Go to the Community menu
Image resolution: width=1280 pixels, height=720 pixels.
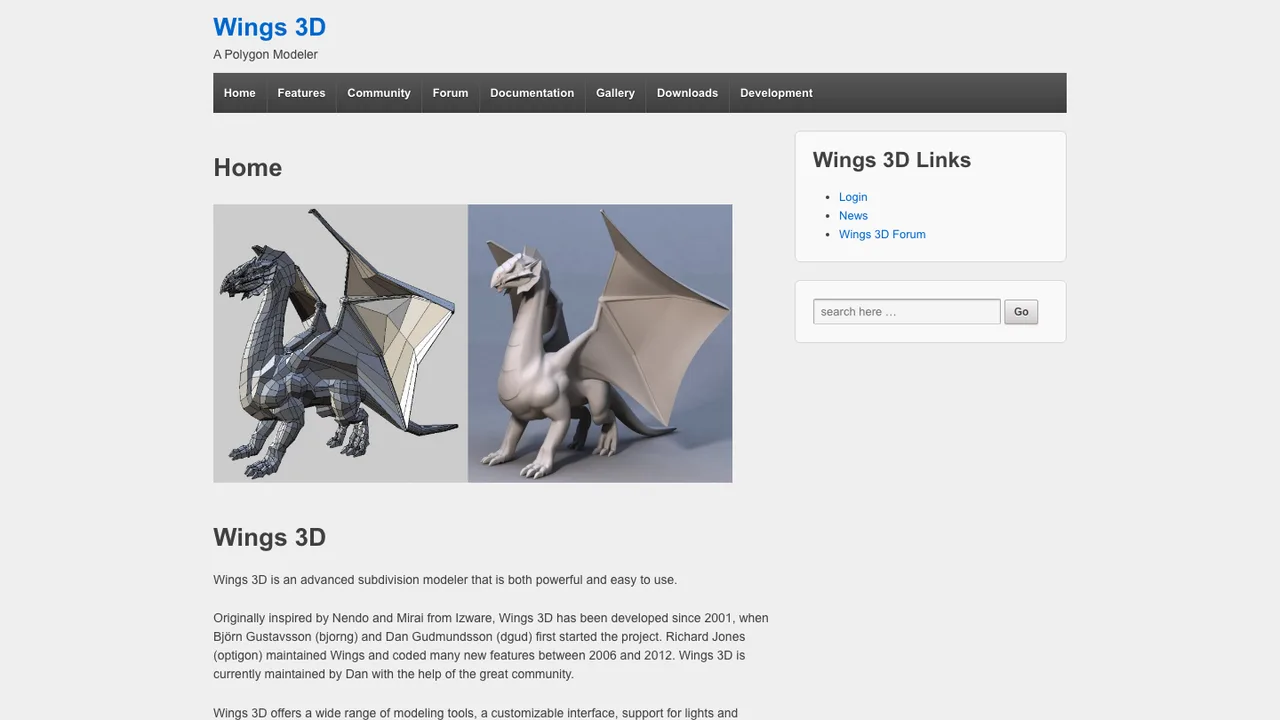point(379,93)
